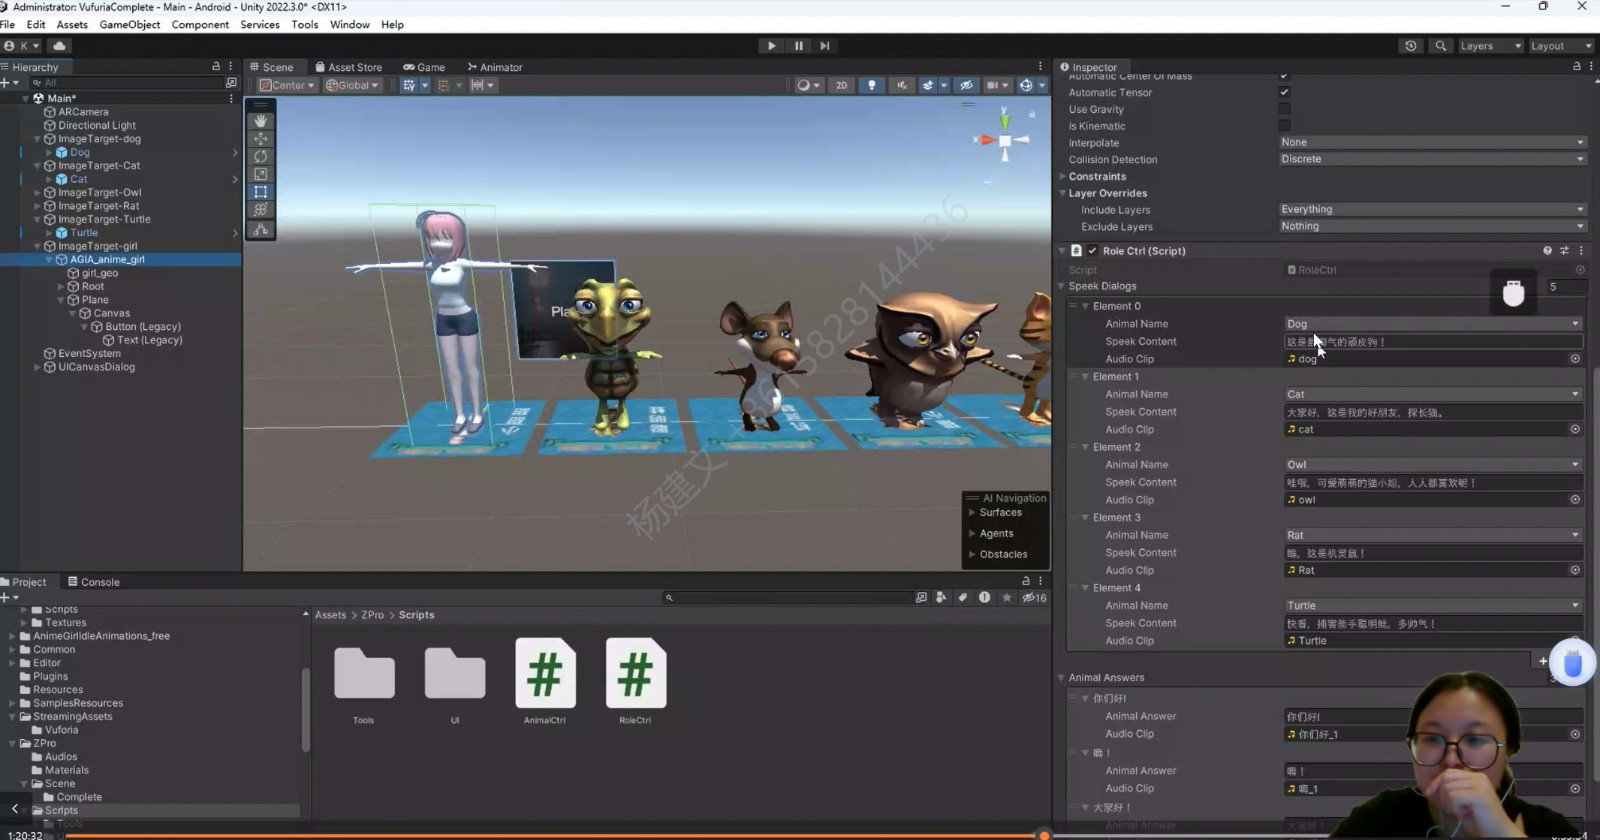Open the Interpolate dropdown
Viewport: 1600px width, 840px height.
[x=1432, y=142]
